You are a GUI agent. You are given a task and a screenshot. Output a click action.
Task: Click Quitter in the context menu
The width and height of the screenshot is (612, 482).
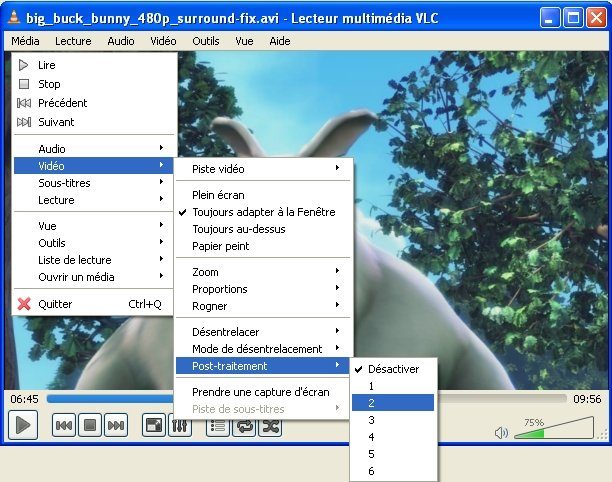tap(55, 304)
